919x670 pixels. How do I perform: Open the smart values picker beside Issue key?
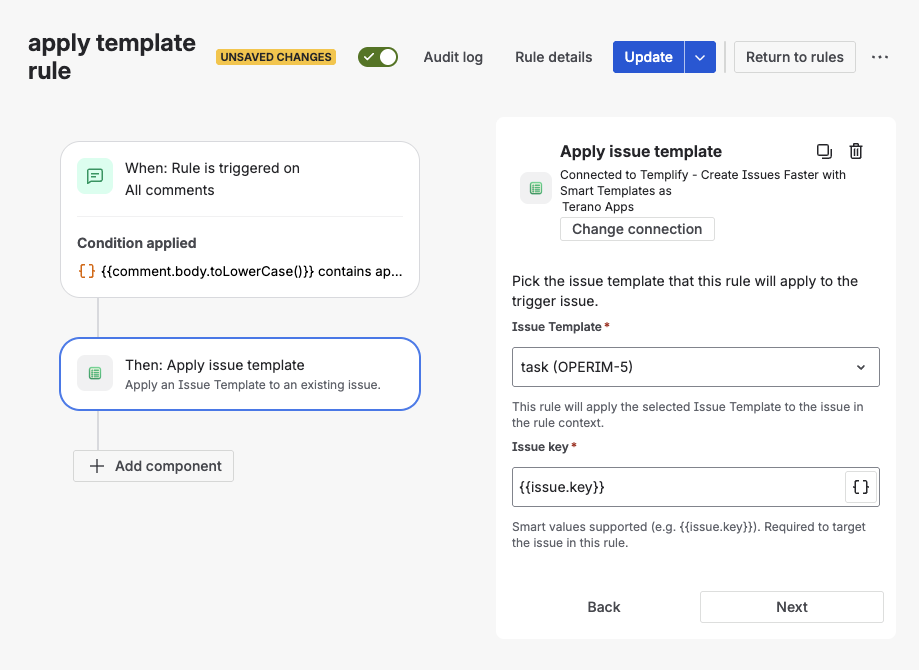pos(860,487)
